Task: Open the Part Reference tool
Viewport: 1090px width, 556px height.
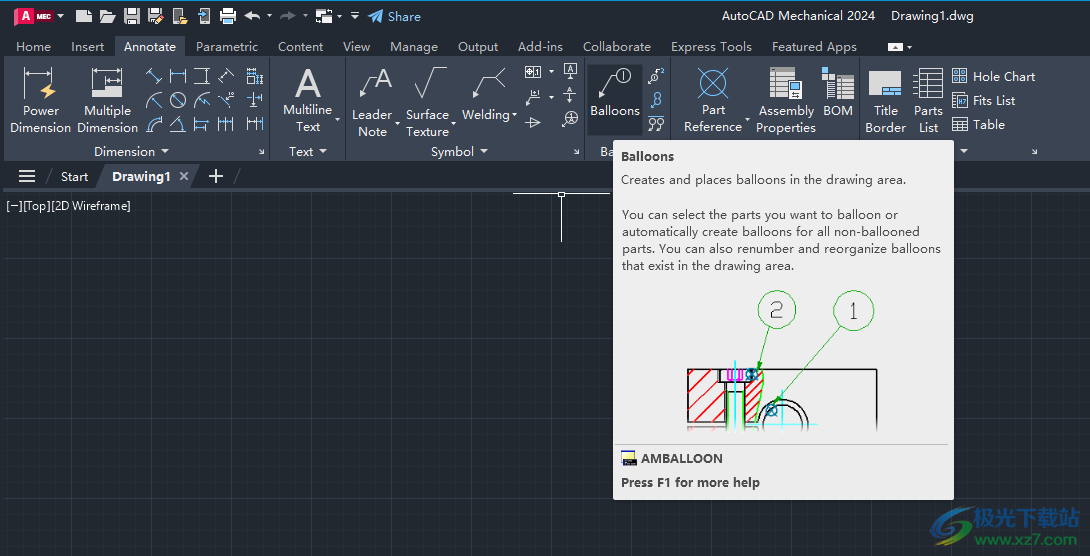Action: (713, 99)
